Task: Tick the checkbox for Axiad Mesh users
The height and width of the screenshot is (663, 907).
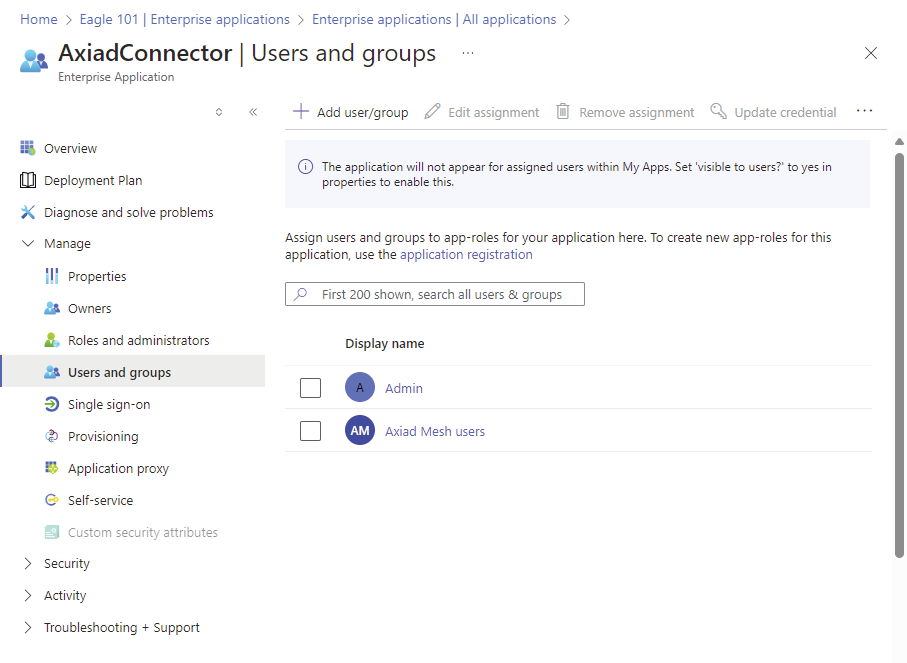Action: pos(311,430)
